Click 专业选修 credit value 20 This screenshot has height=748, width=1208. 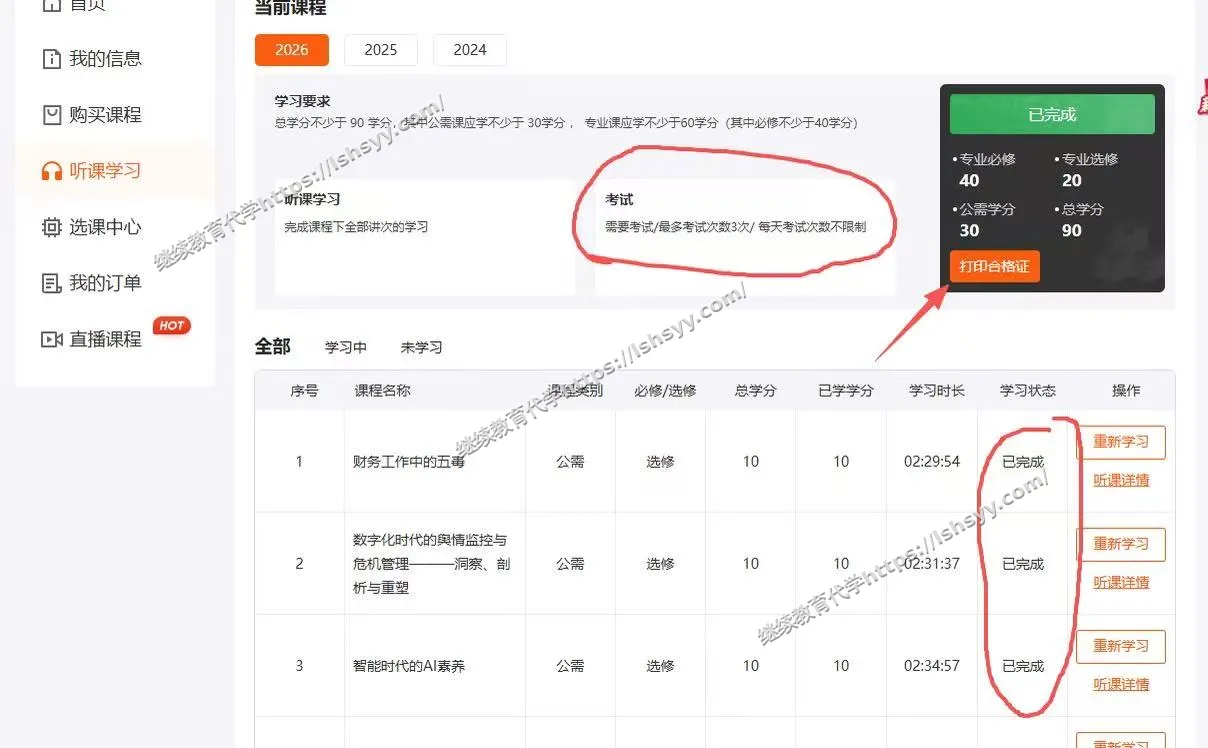pos(1072,181)
